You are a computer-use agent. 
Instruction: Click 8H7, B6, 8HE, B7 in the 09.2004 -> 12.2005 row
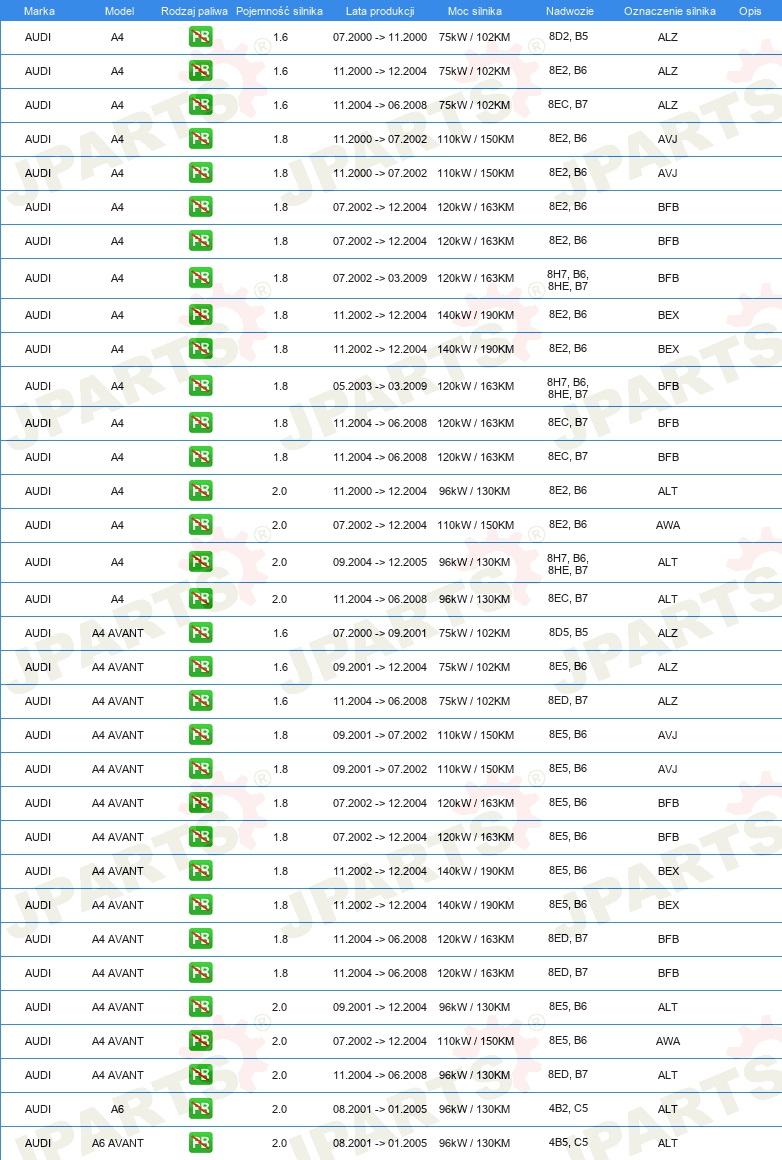tap(568, 564)
